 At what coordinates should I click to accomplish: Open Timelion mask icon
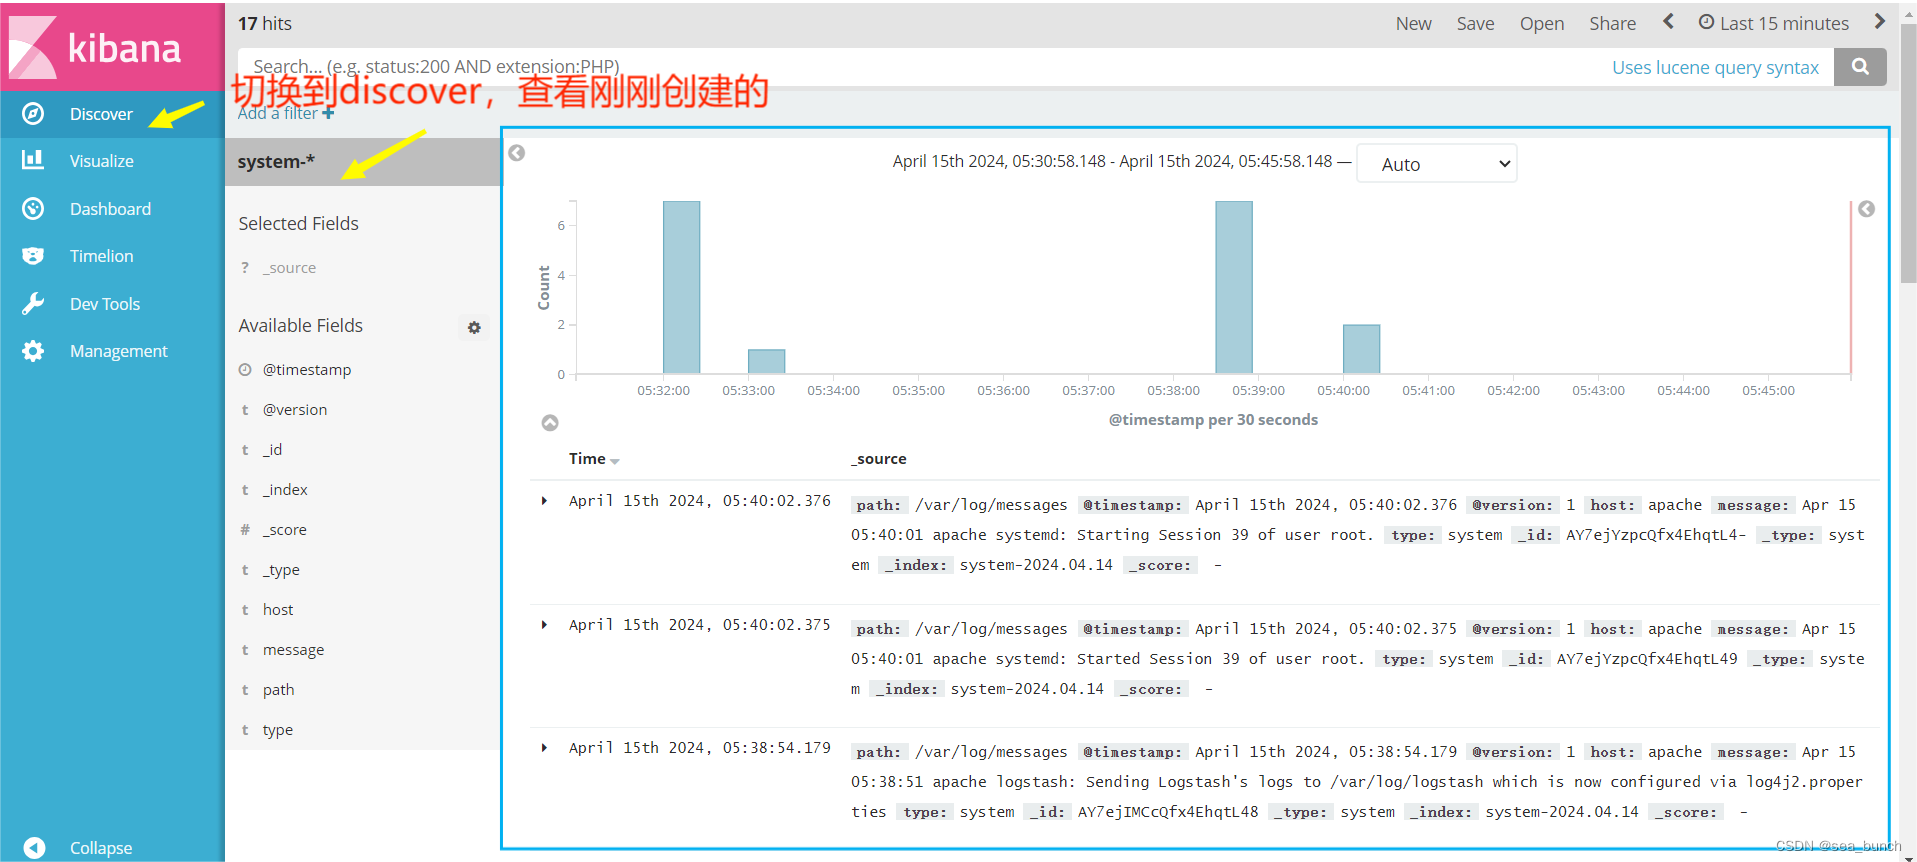pos(33,256)
